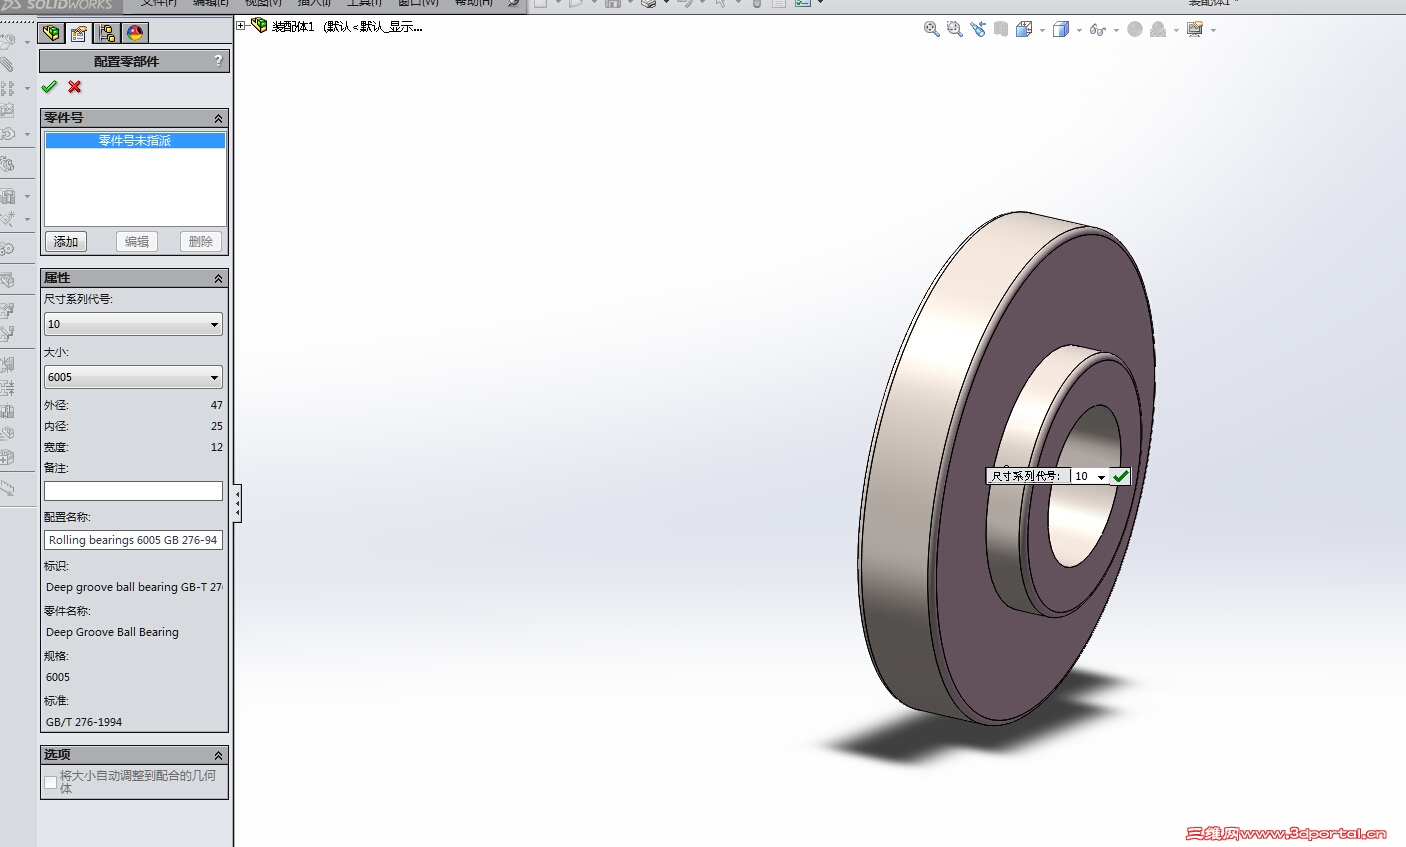This screenshot has width=1406, height=847.
Task: Click Zoom to Fit in view toolbar
Action: click(x=932, y=29)
